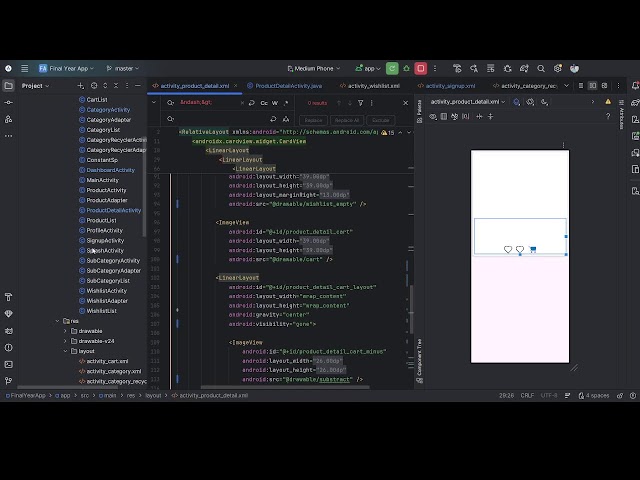The image size is (640, 480).
Task: Open the Component Tree side tab
Action: click(419, 361)
